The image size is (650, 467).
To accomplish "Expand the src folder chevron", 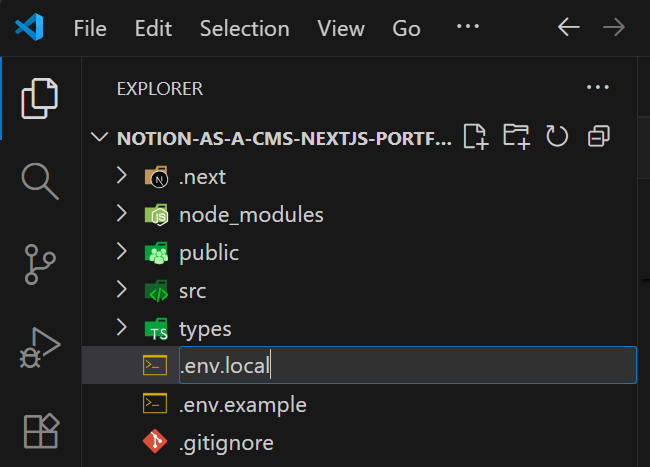I will 122,290.
